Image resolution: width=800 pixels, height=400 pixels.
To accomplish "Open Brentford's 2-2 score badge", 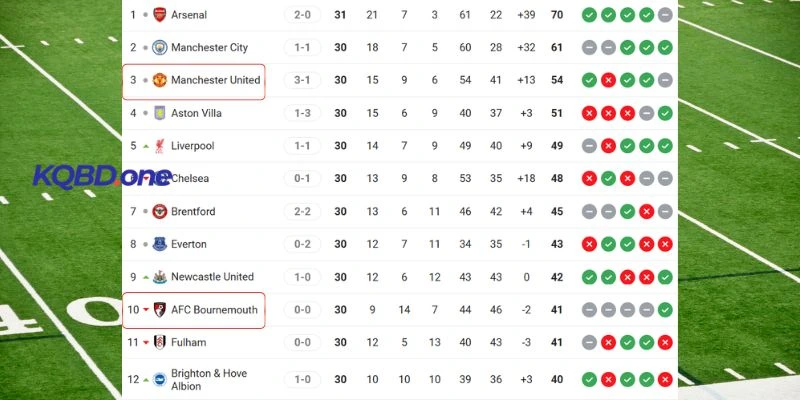I will (303, 211).
